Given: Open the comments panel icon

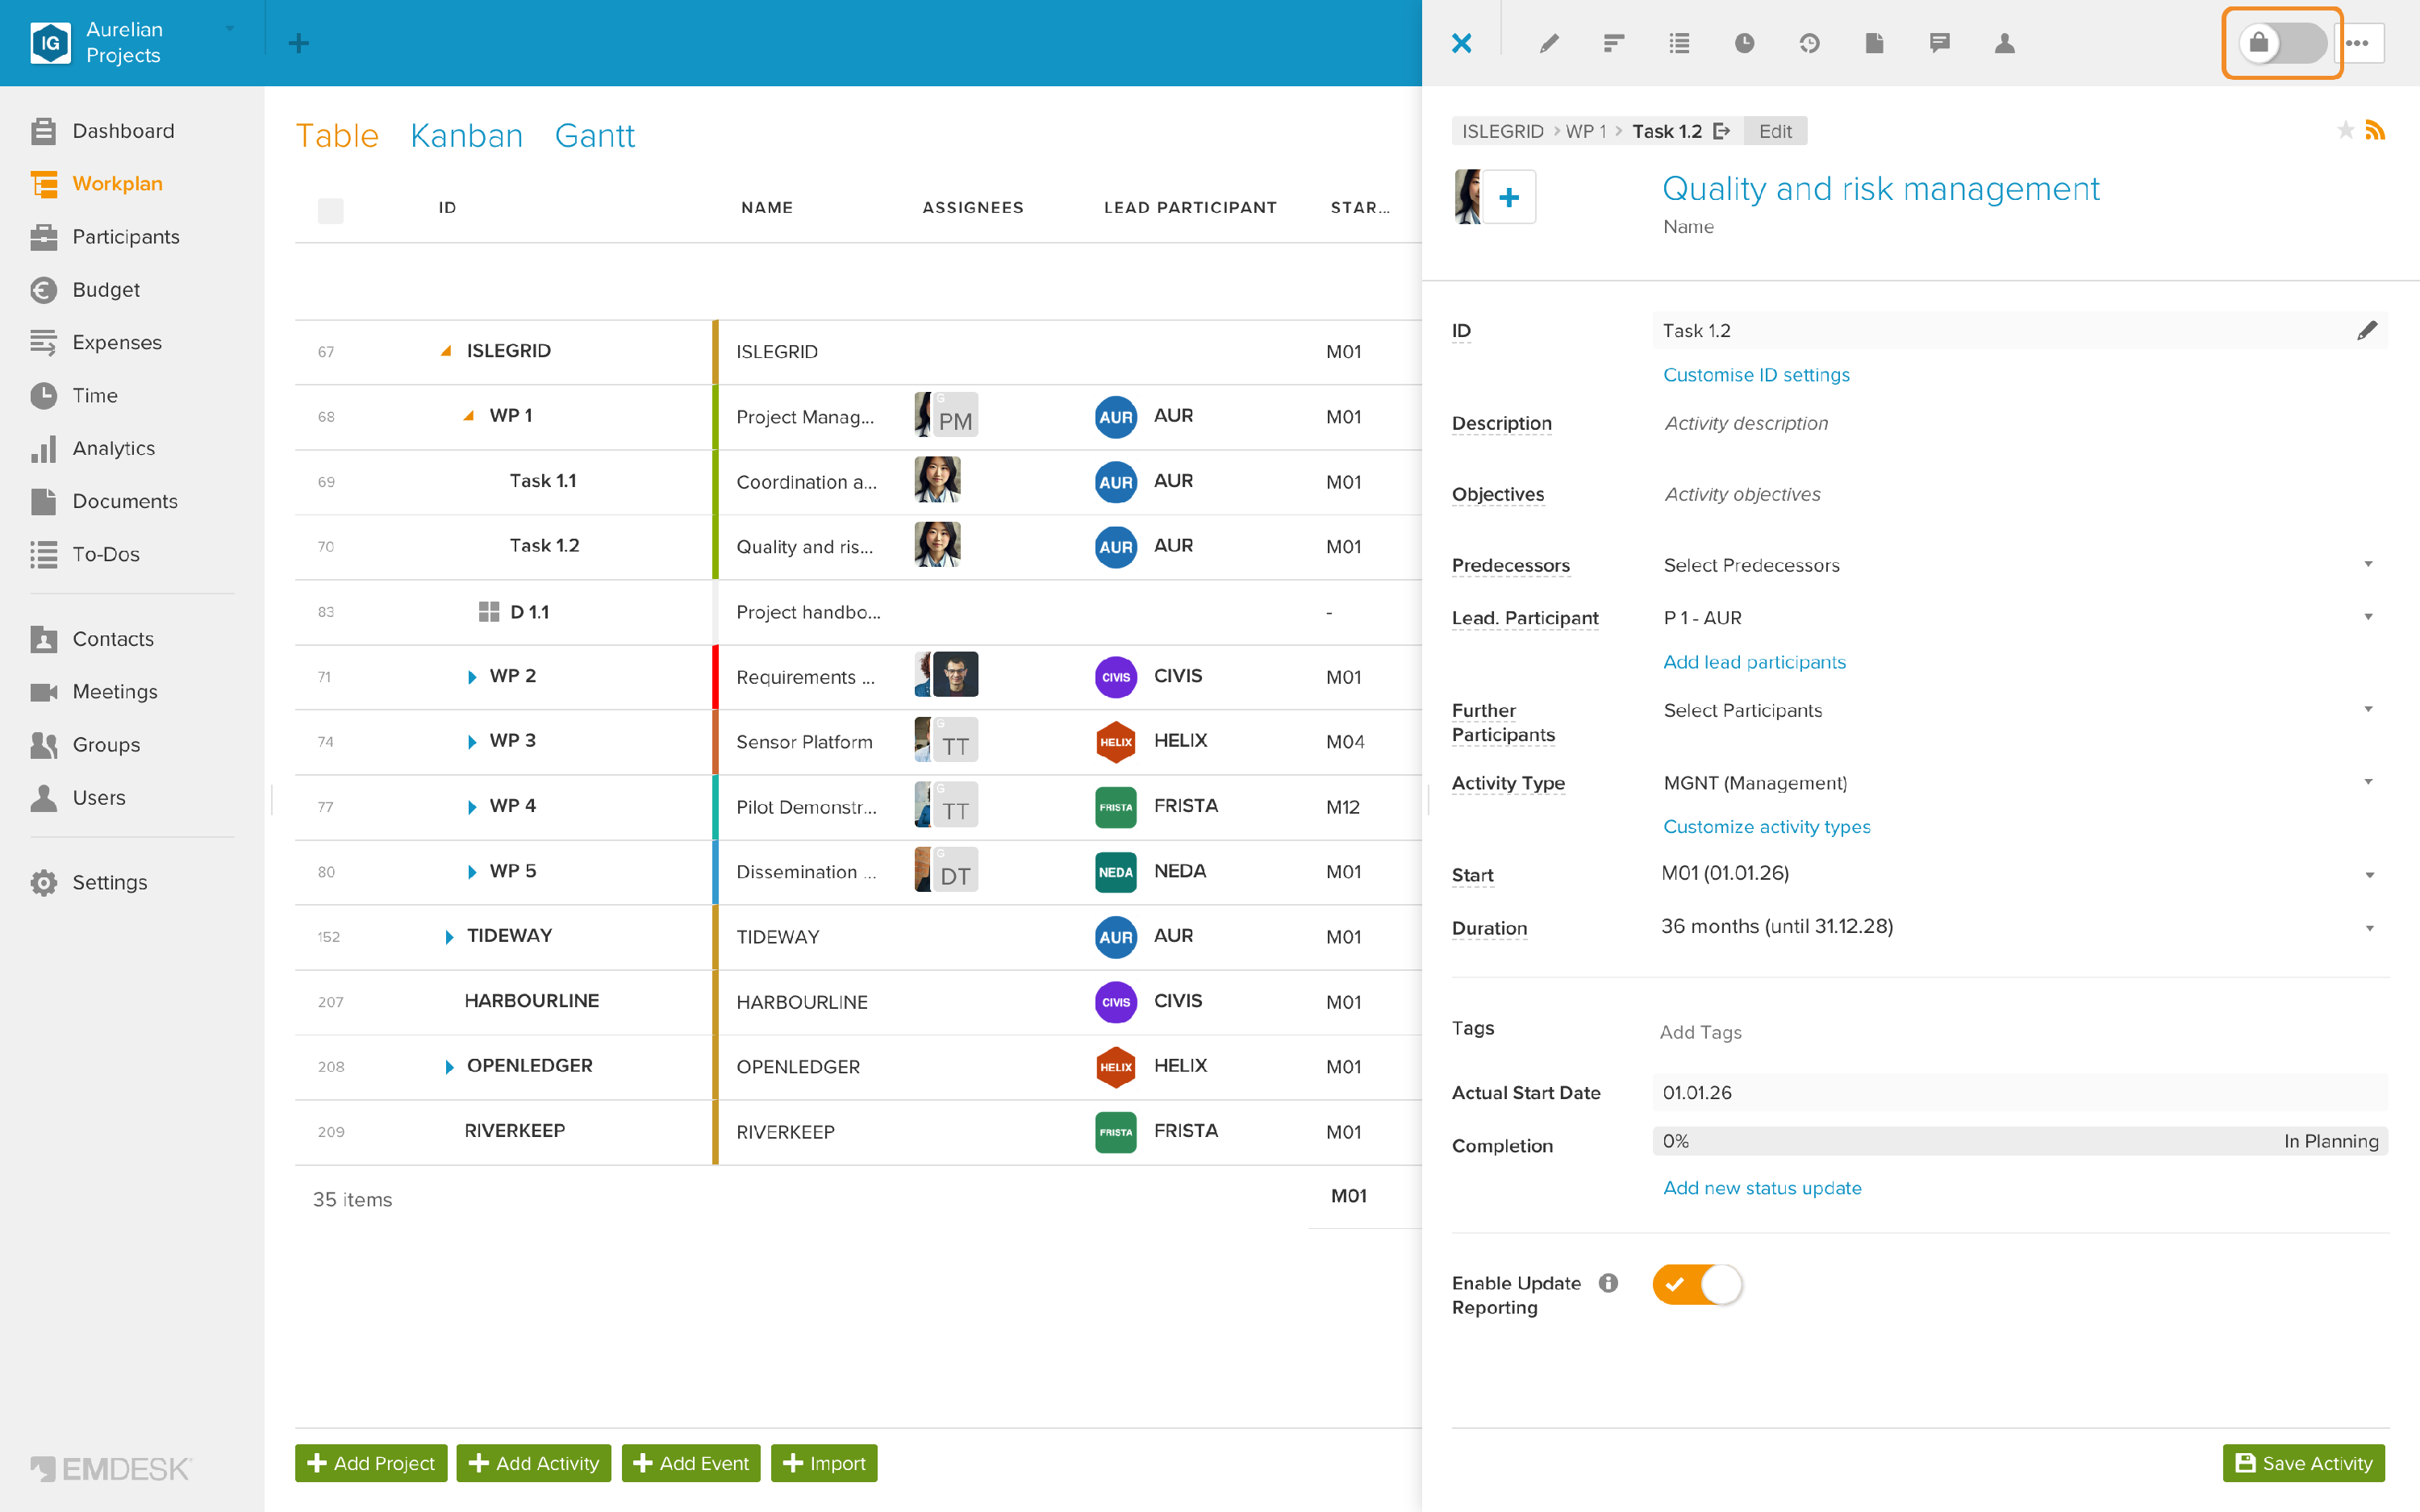Looking at the screenshot, I should point(1939,43).
